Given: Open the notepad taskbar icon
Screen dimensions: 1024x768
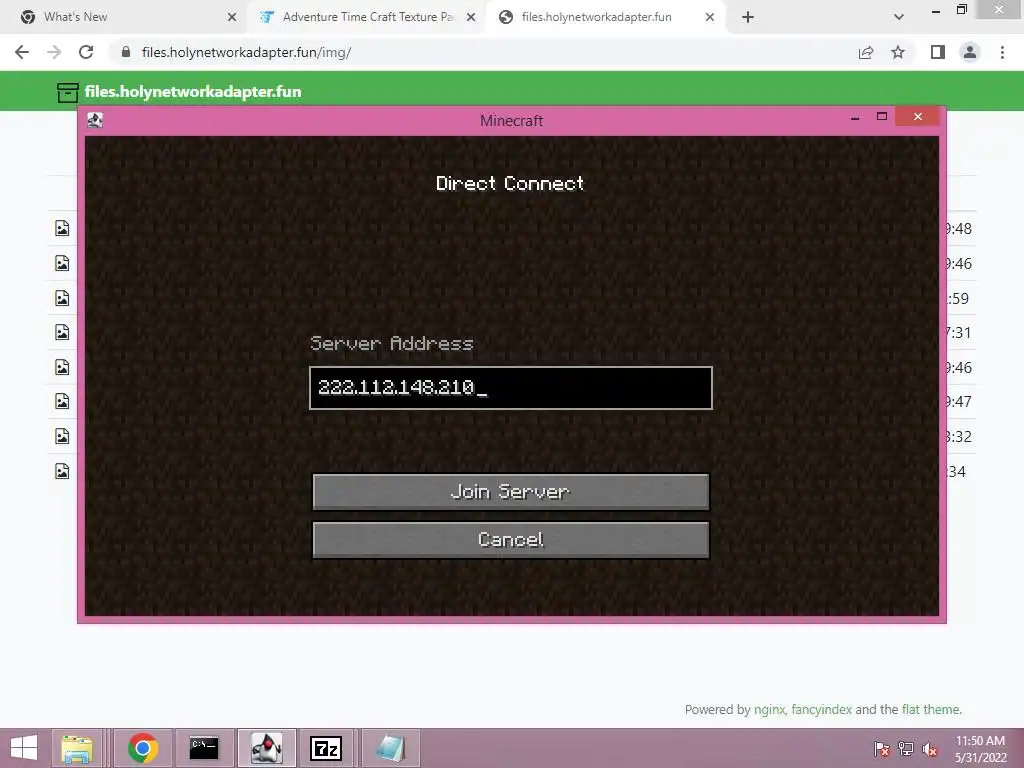Looking at the screenshot, I should (x=391, y=748).
